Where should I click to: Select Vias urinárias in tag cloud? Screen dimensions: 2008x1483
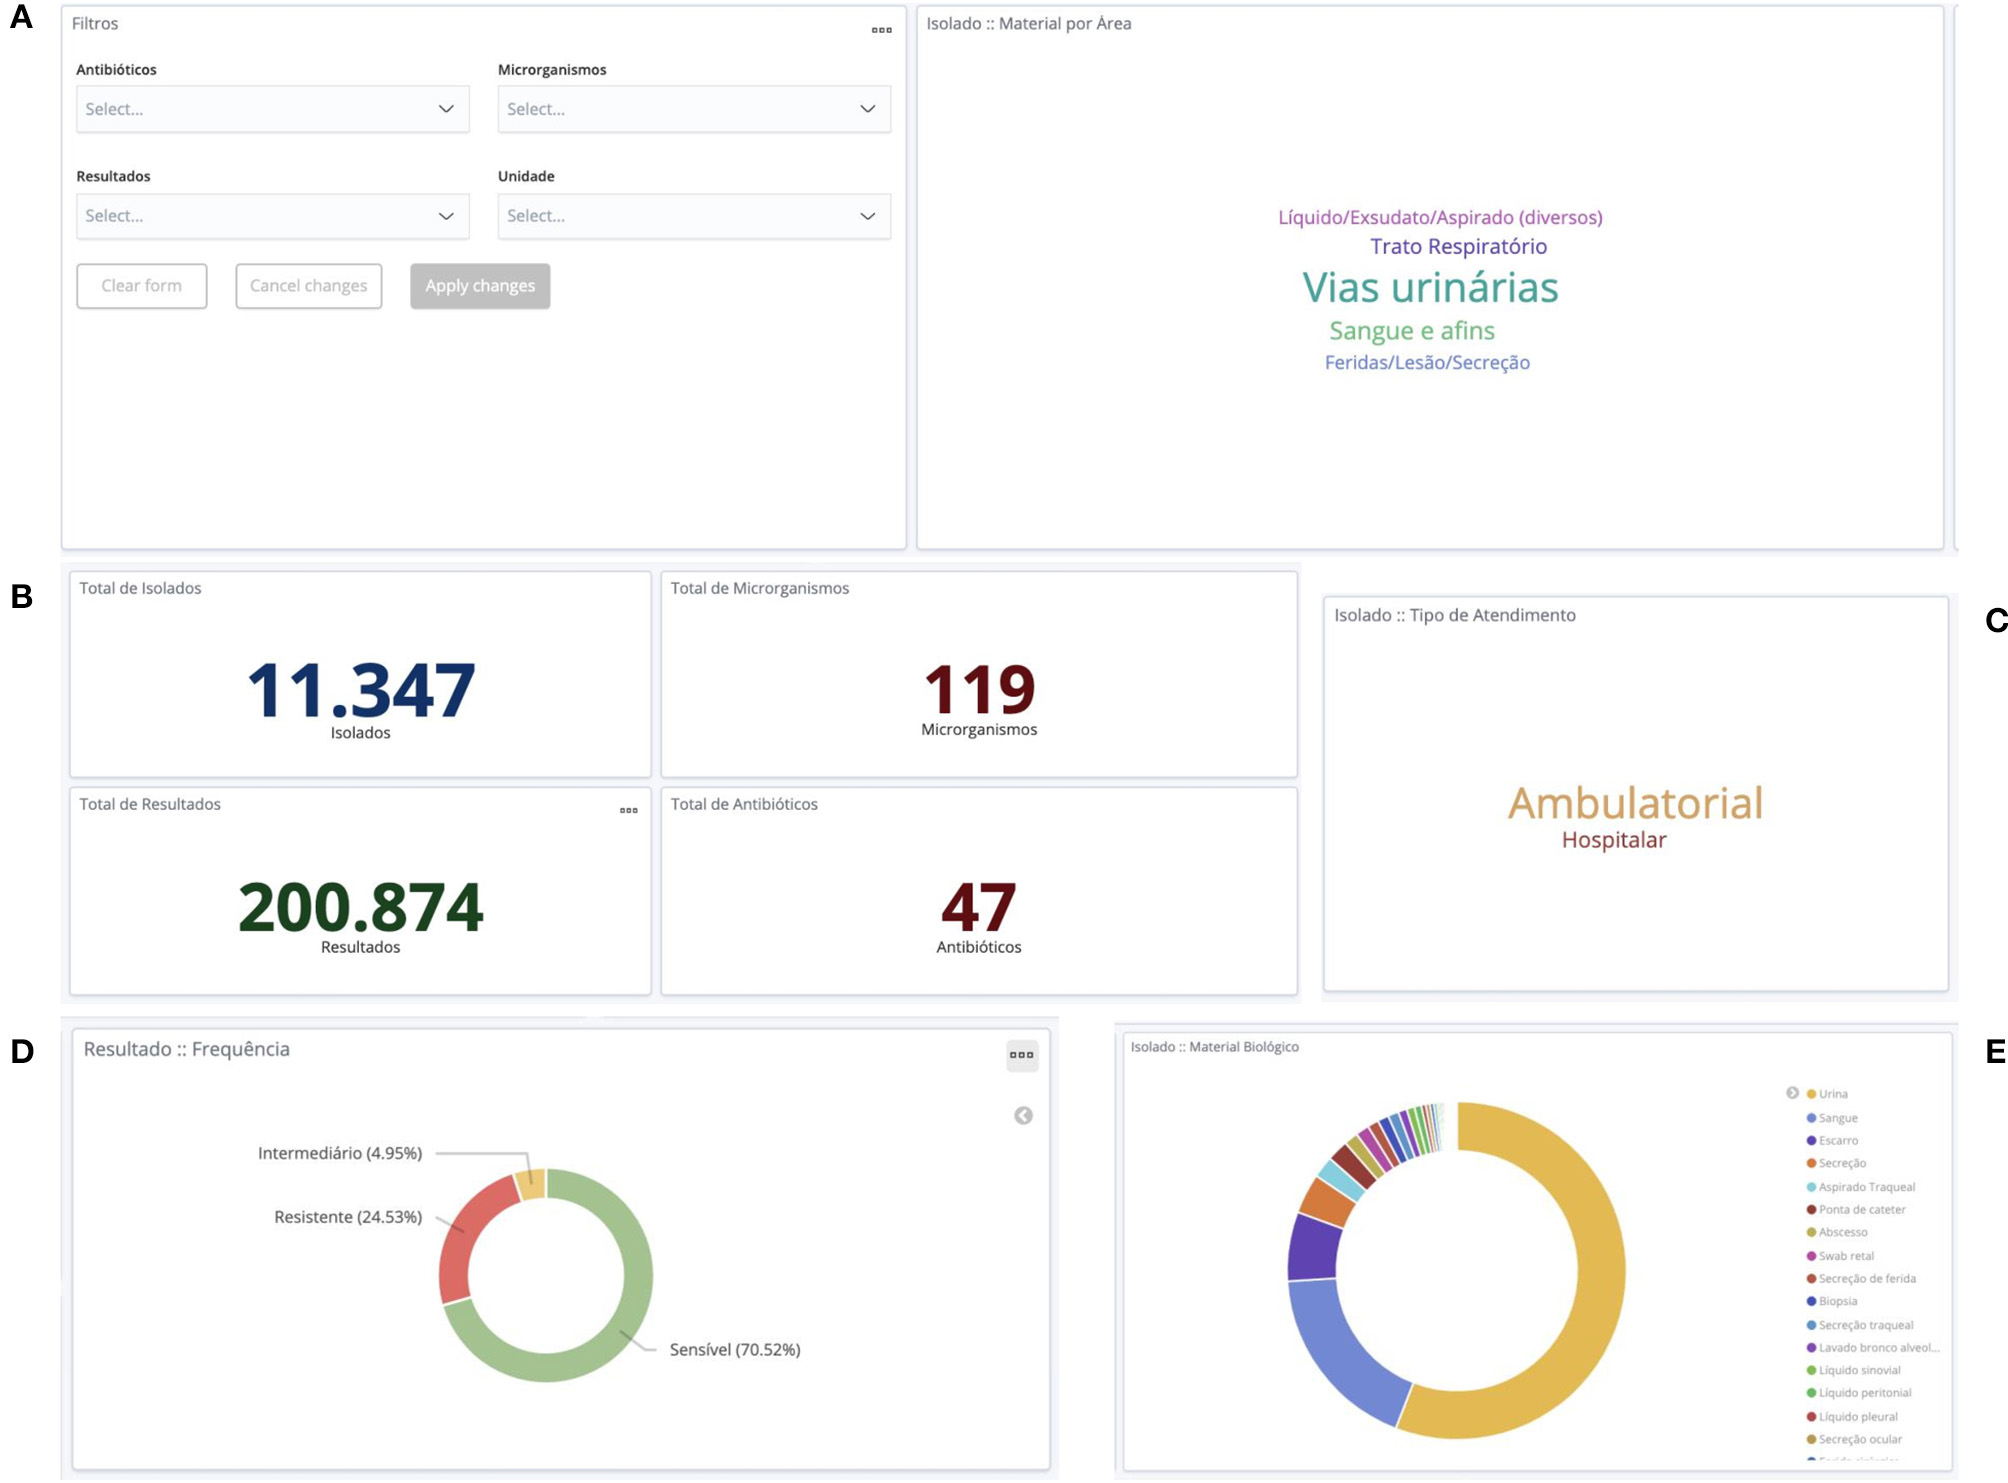coord(1429,288)
